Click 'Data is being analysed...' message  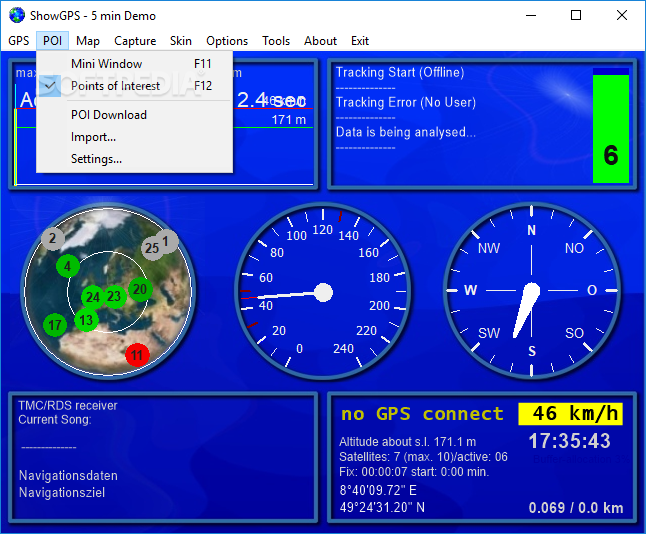[406, 132]
